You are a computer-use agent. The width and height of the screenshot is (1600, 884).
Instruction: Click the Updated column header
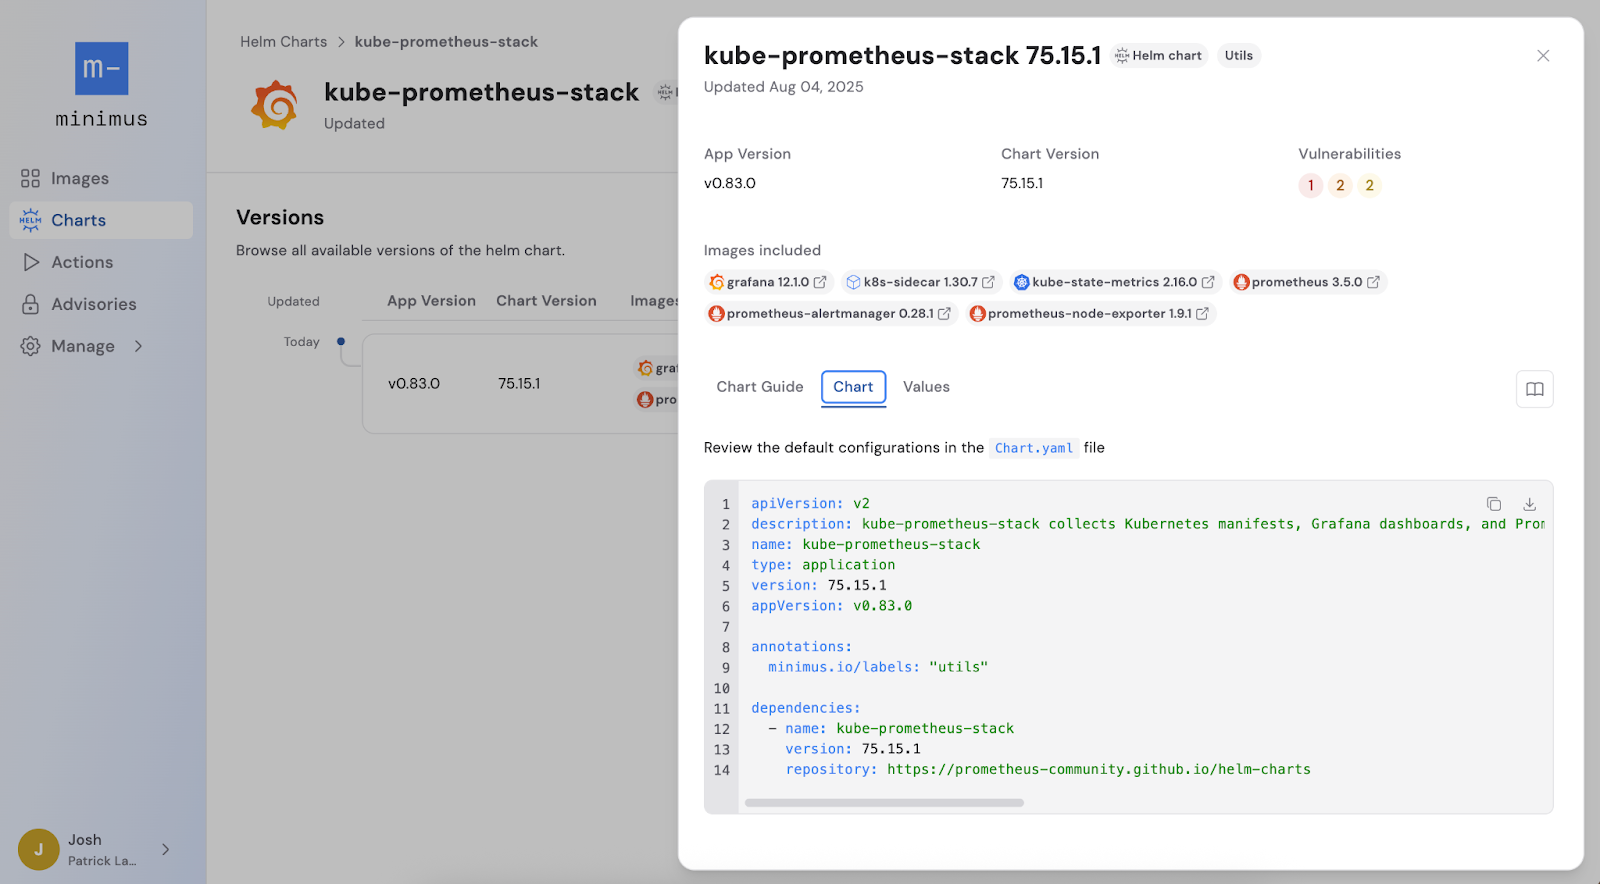(x=293, y=302)
